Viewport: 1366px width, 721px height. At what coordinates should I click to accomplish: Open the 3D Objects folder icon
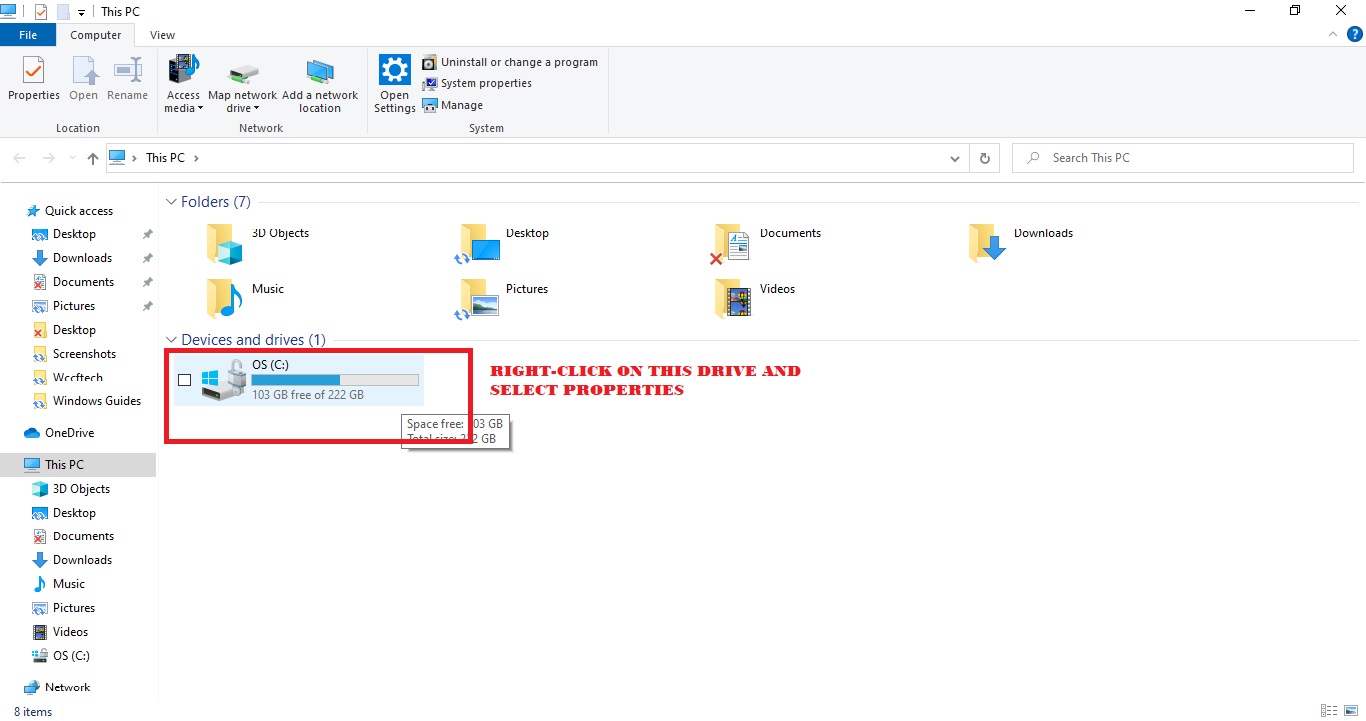click(225, 243)
